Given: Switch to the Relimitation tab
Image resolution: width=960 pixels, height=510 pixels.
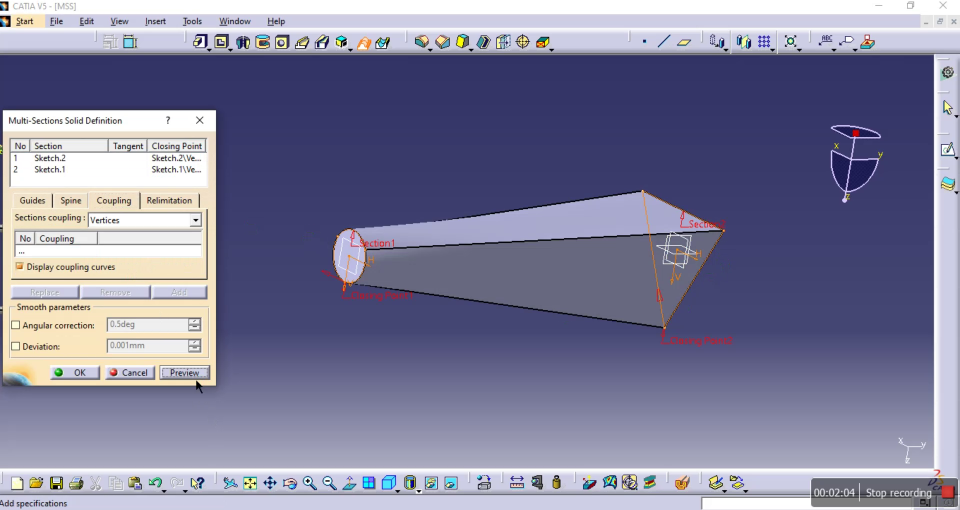Looking at the screenshot, I should click(x=169, y=200).
